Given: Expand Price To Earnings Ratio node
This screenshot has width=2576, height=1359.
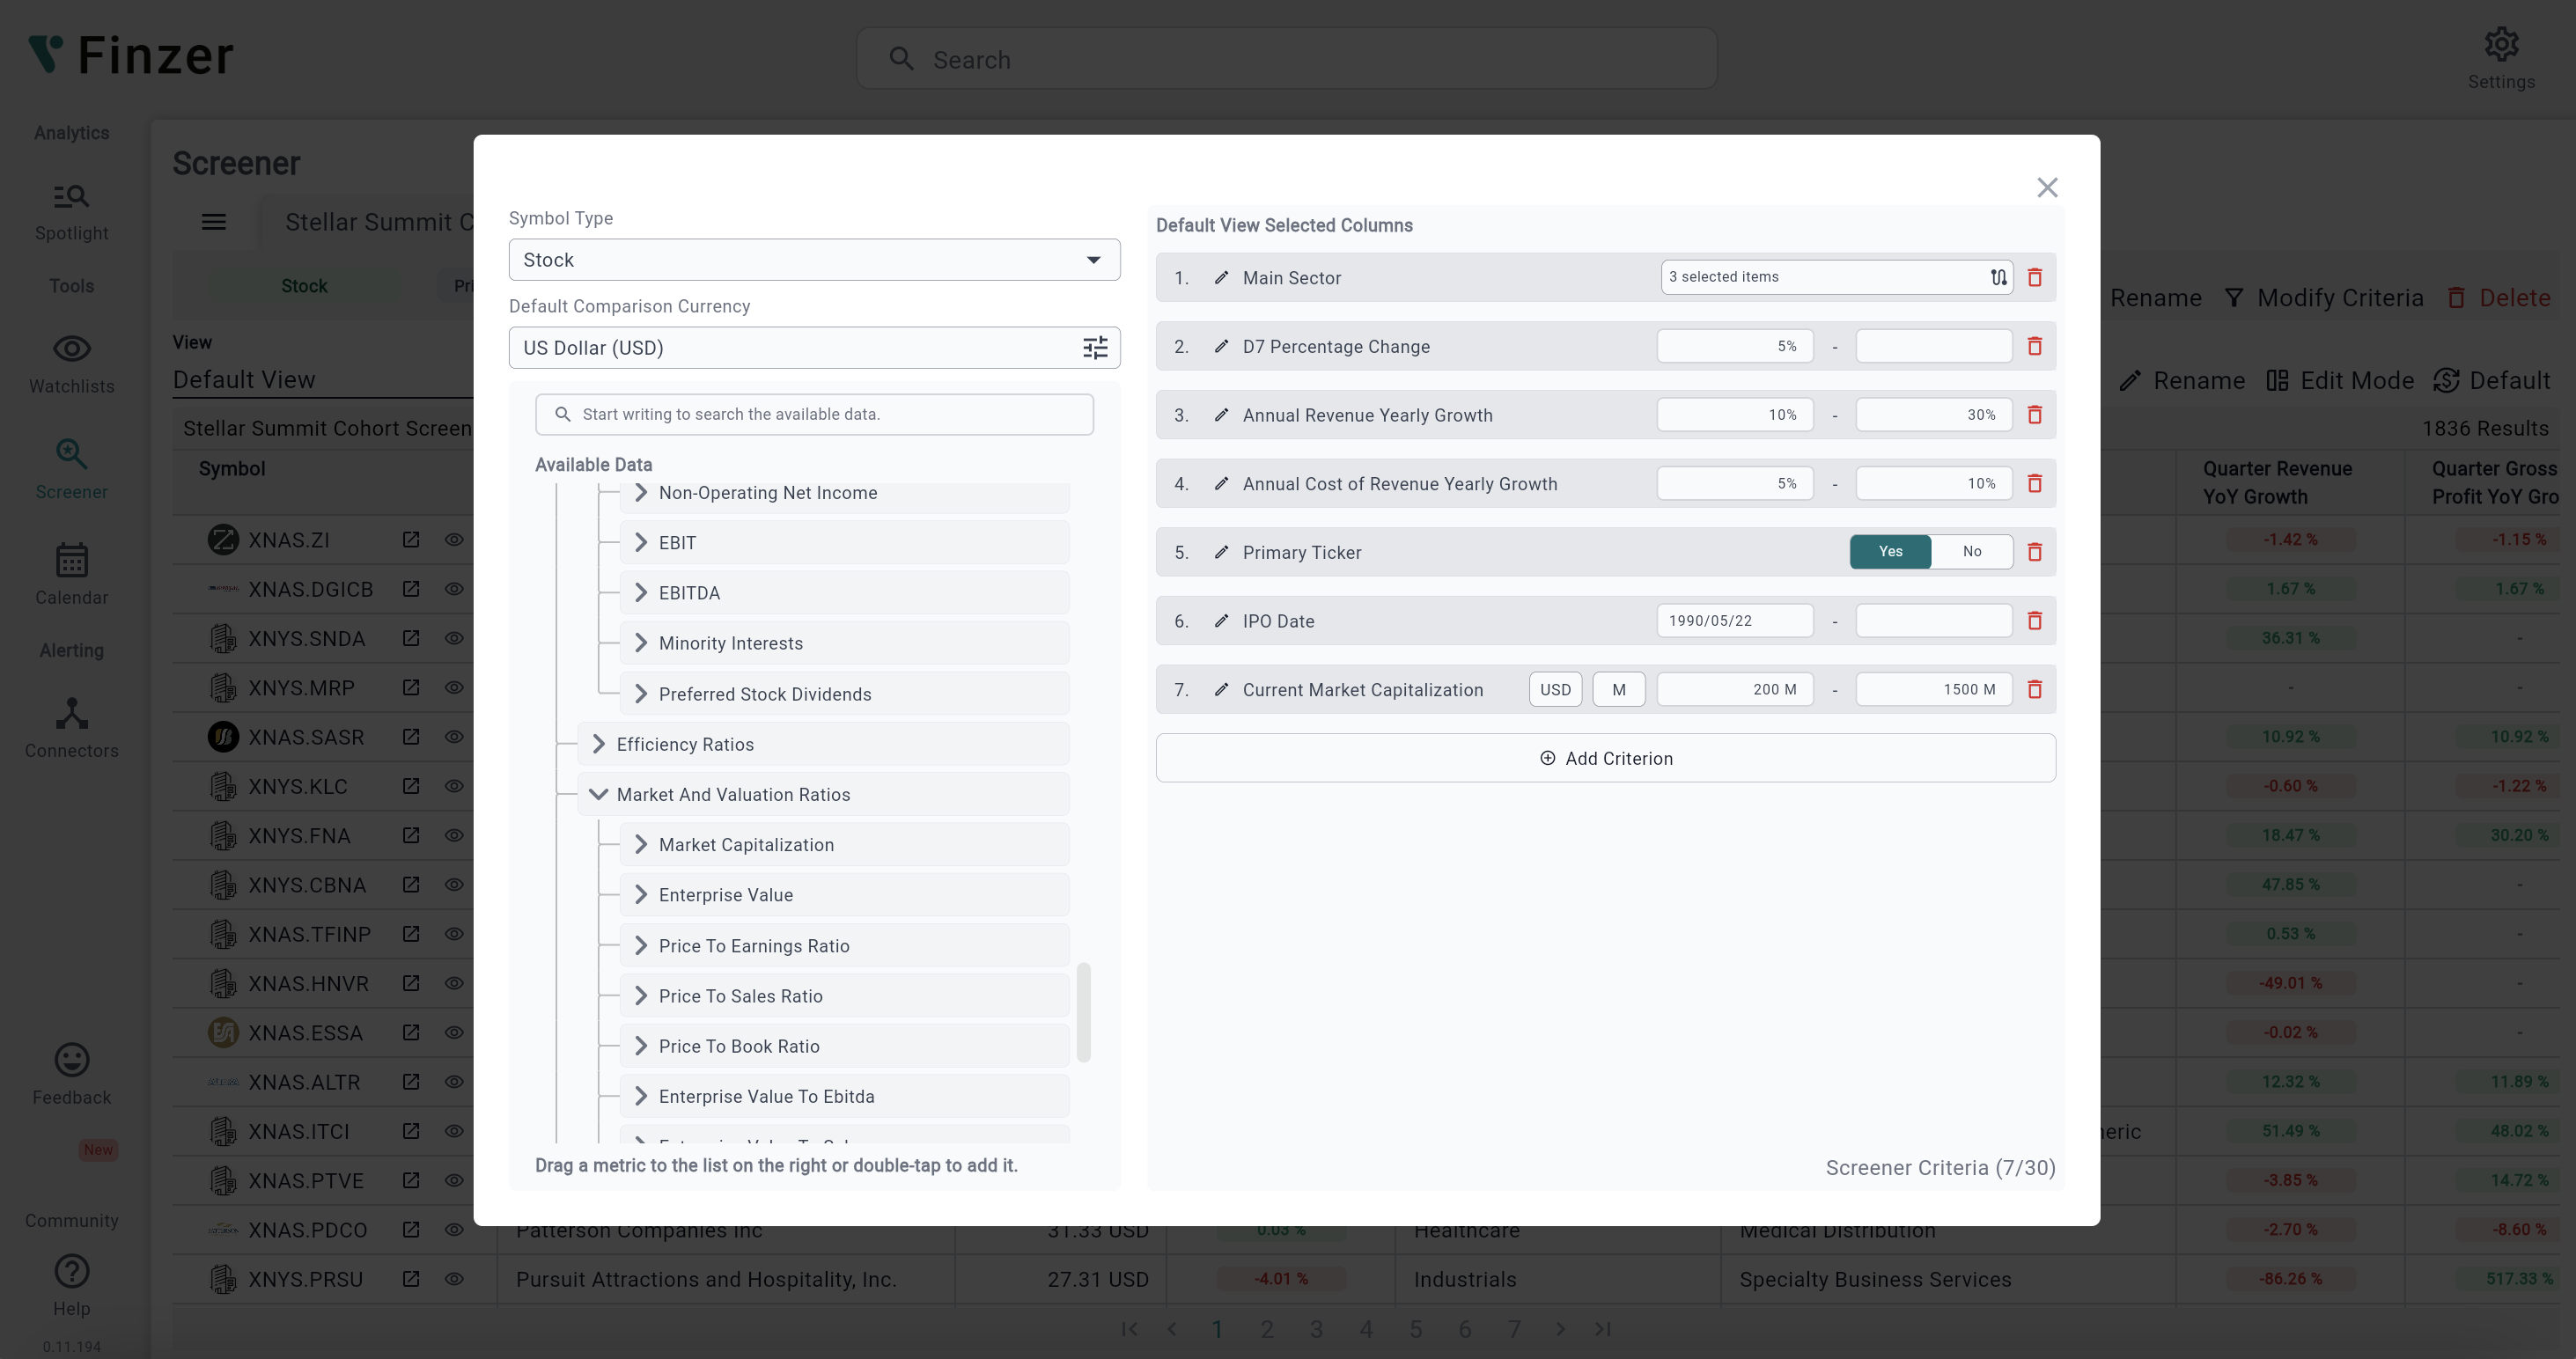Looking at the screenshot, I should tap(641, 946).
